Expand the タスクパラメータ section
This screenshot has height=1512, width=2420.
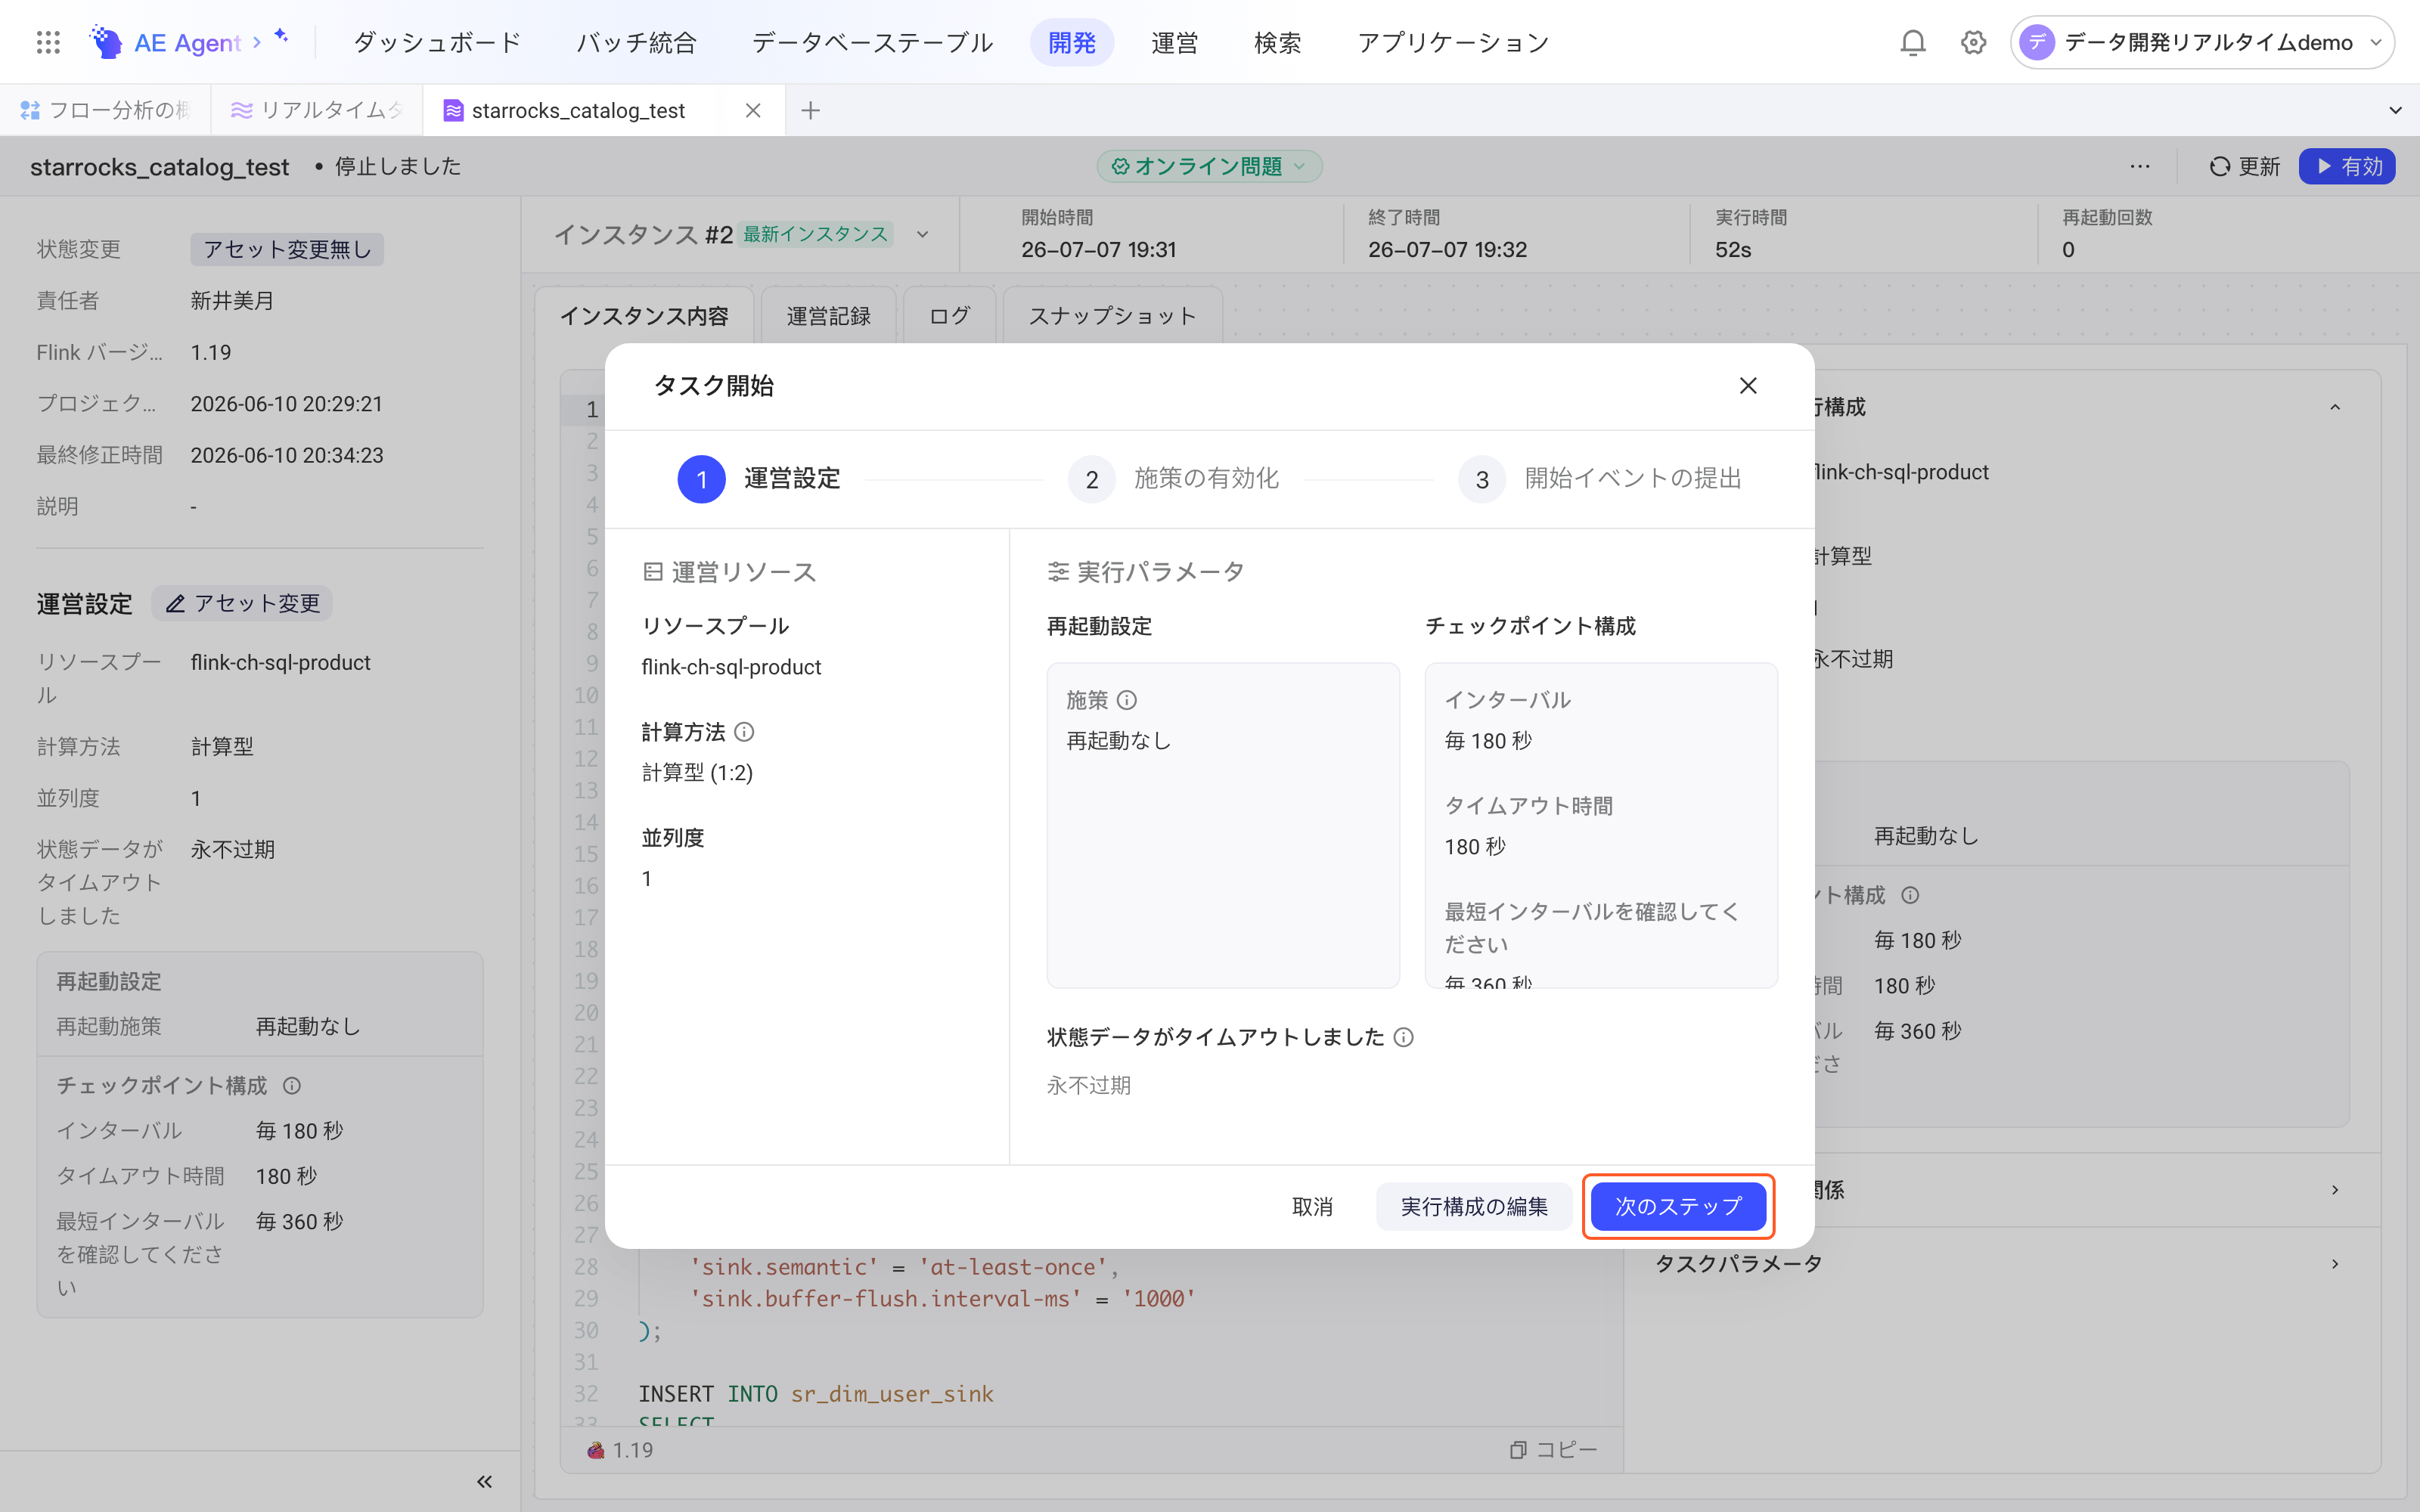[x=2000, y=1264]
